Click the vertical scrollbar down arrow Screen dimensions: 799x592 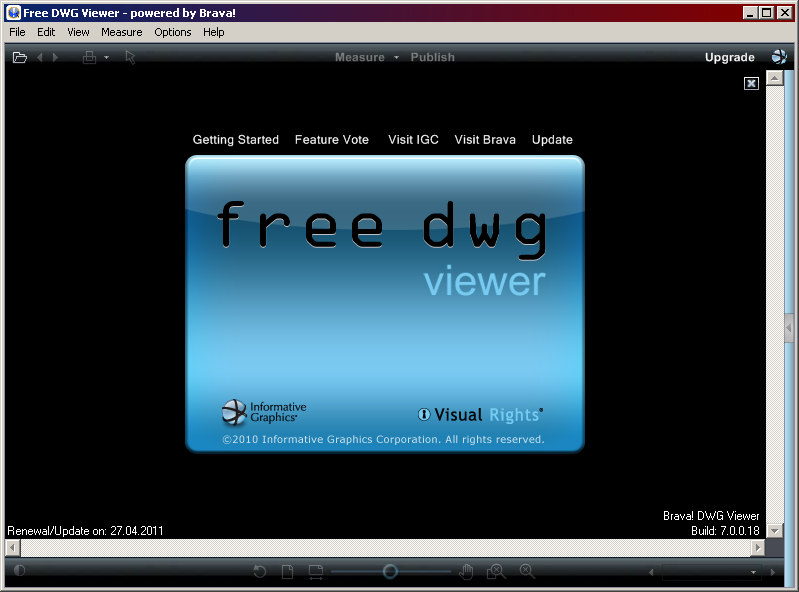(773, 531)
